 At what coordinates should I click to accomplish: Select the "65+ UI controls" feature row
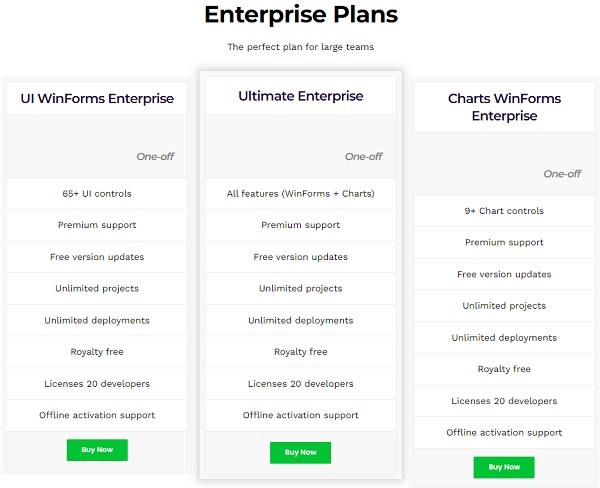(x=97, y=193)
